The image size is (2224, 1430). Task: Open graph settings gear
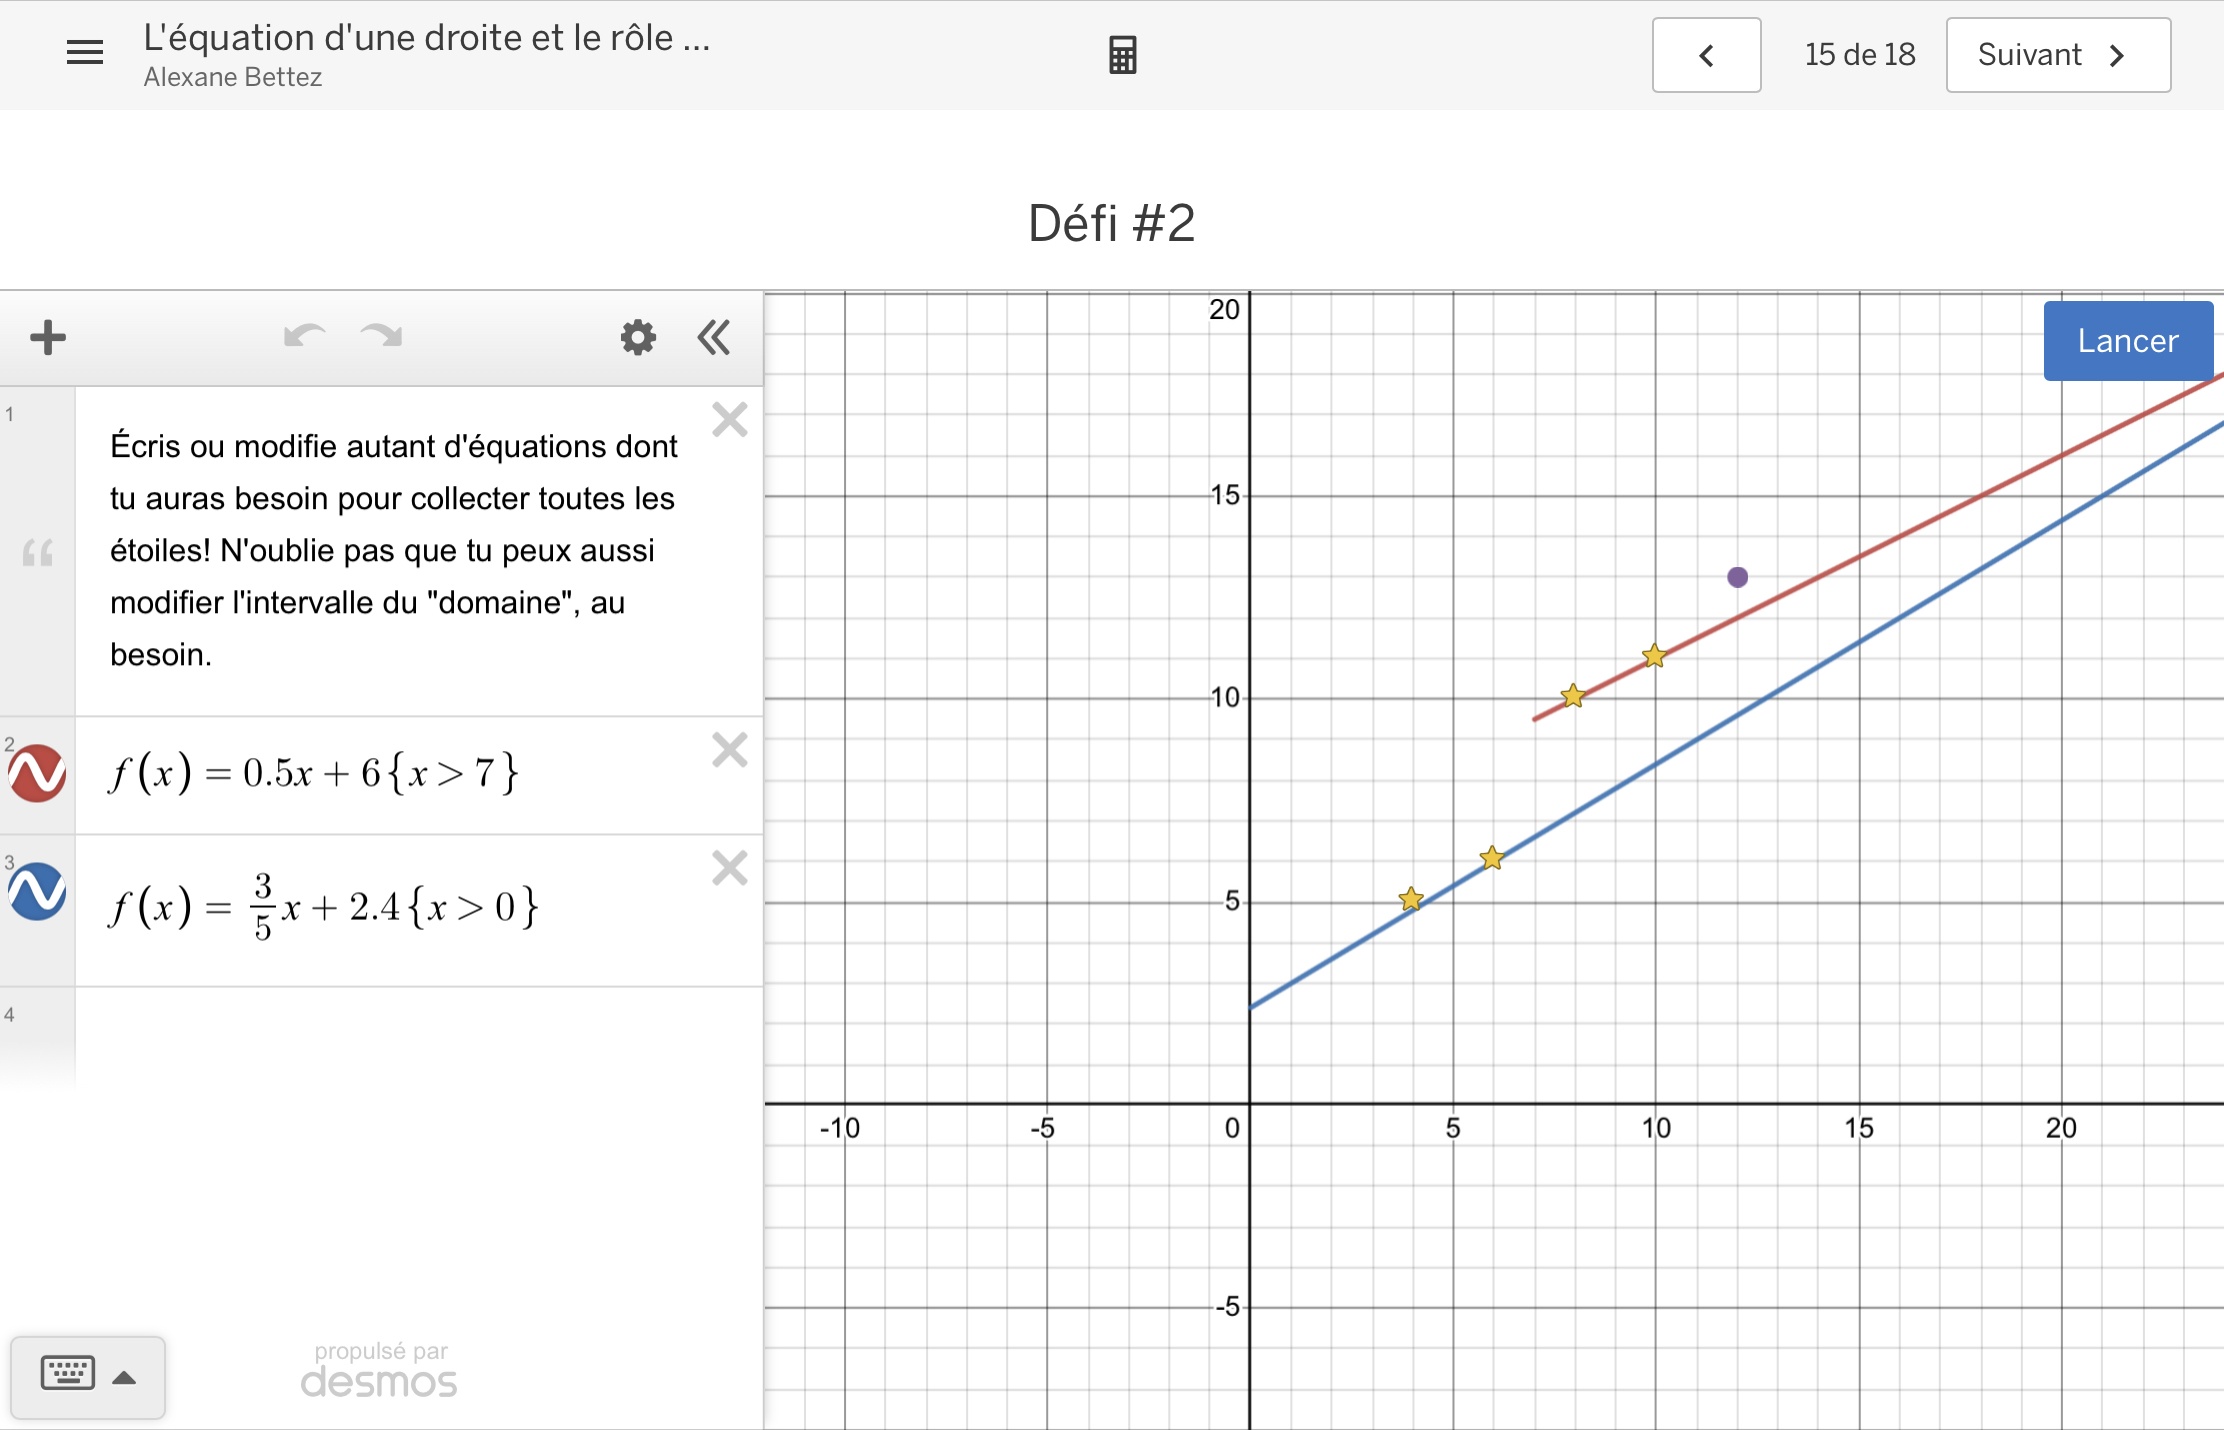point(638,338)
